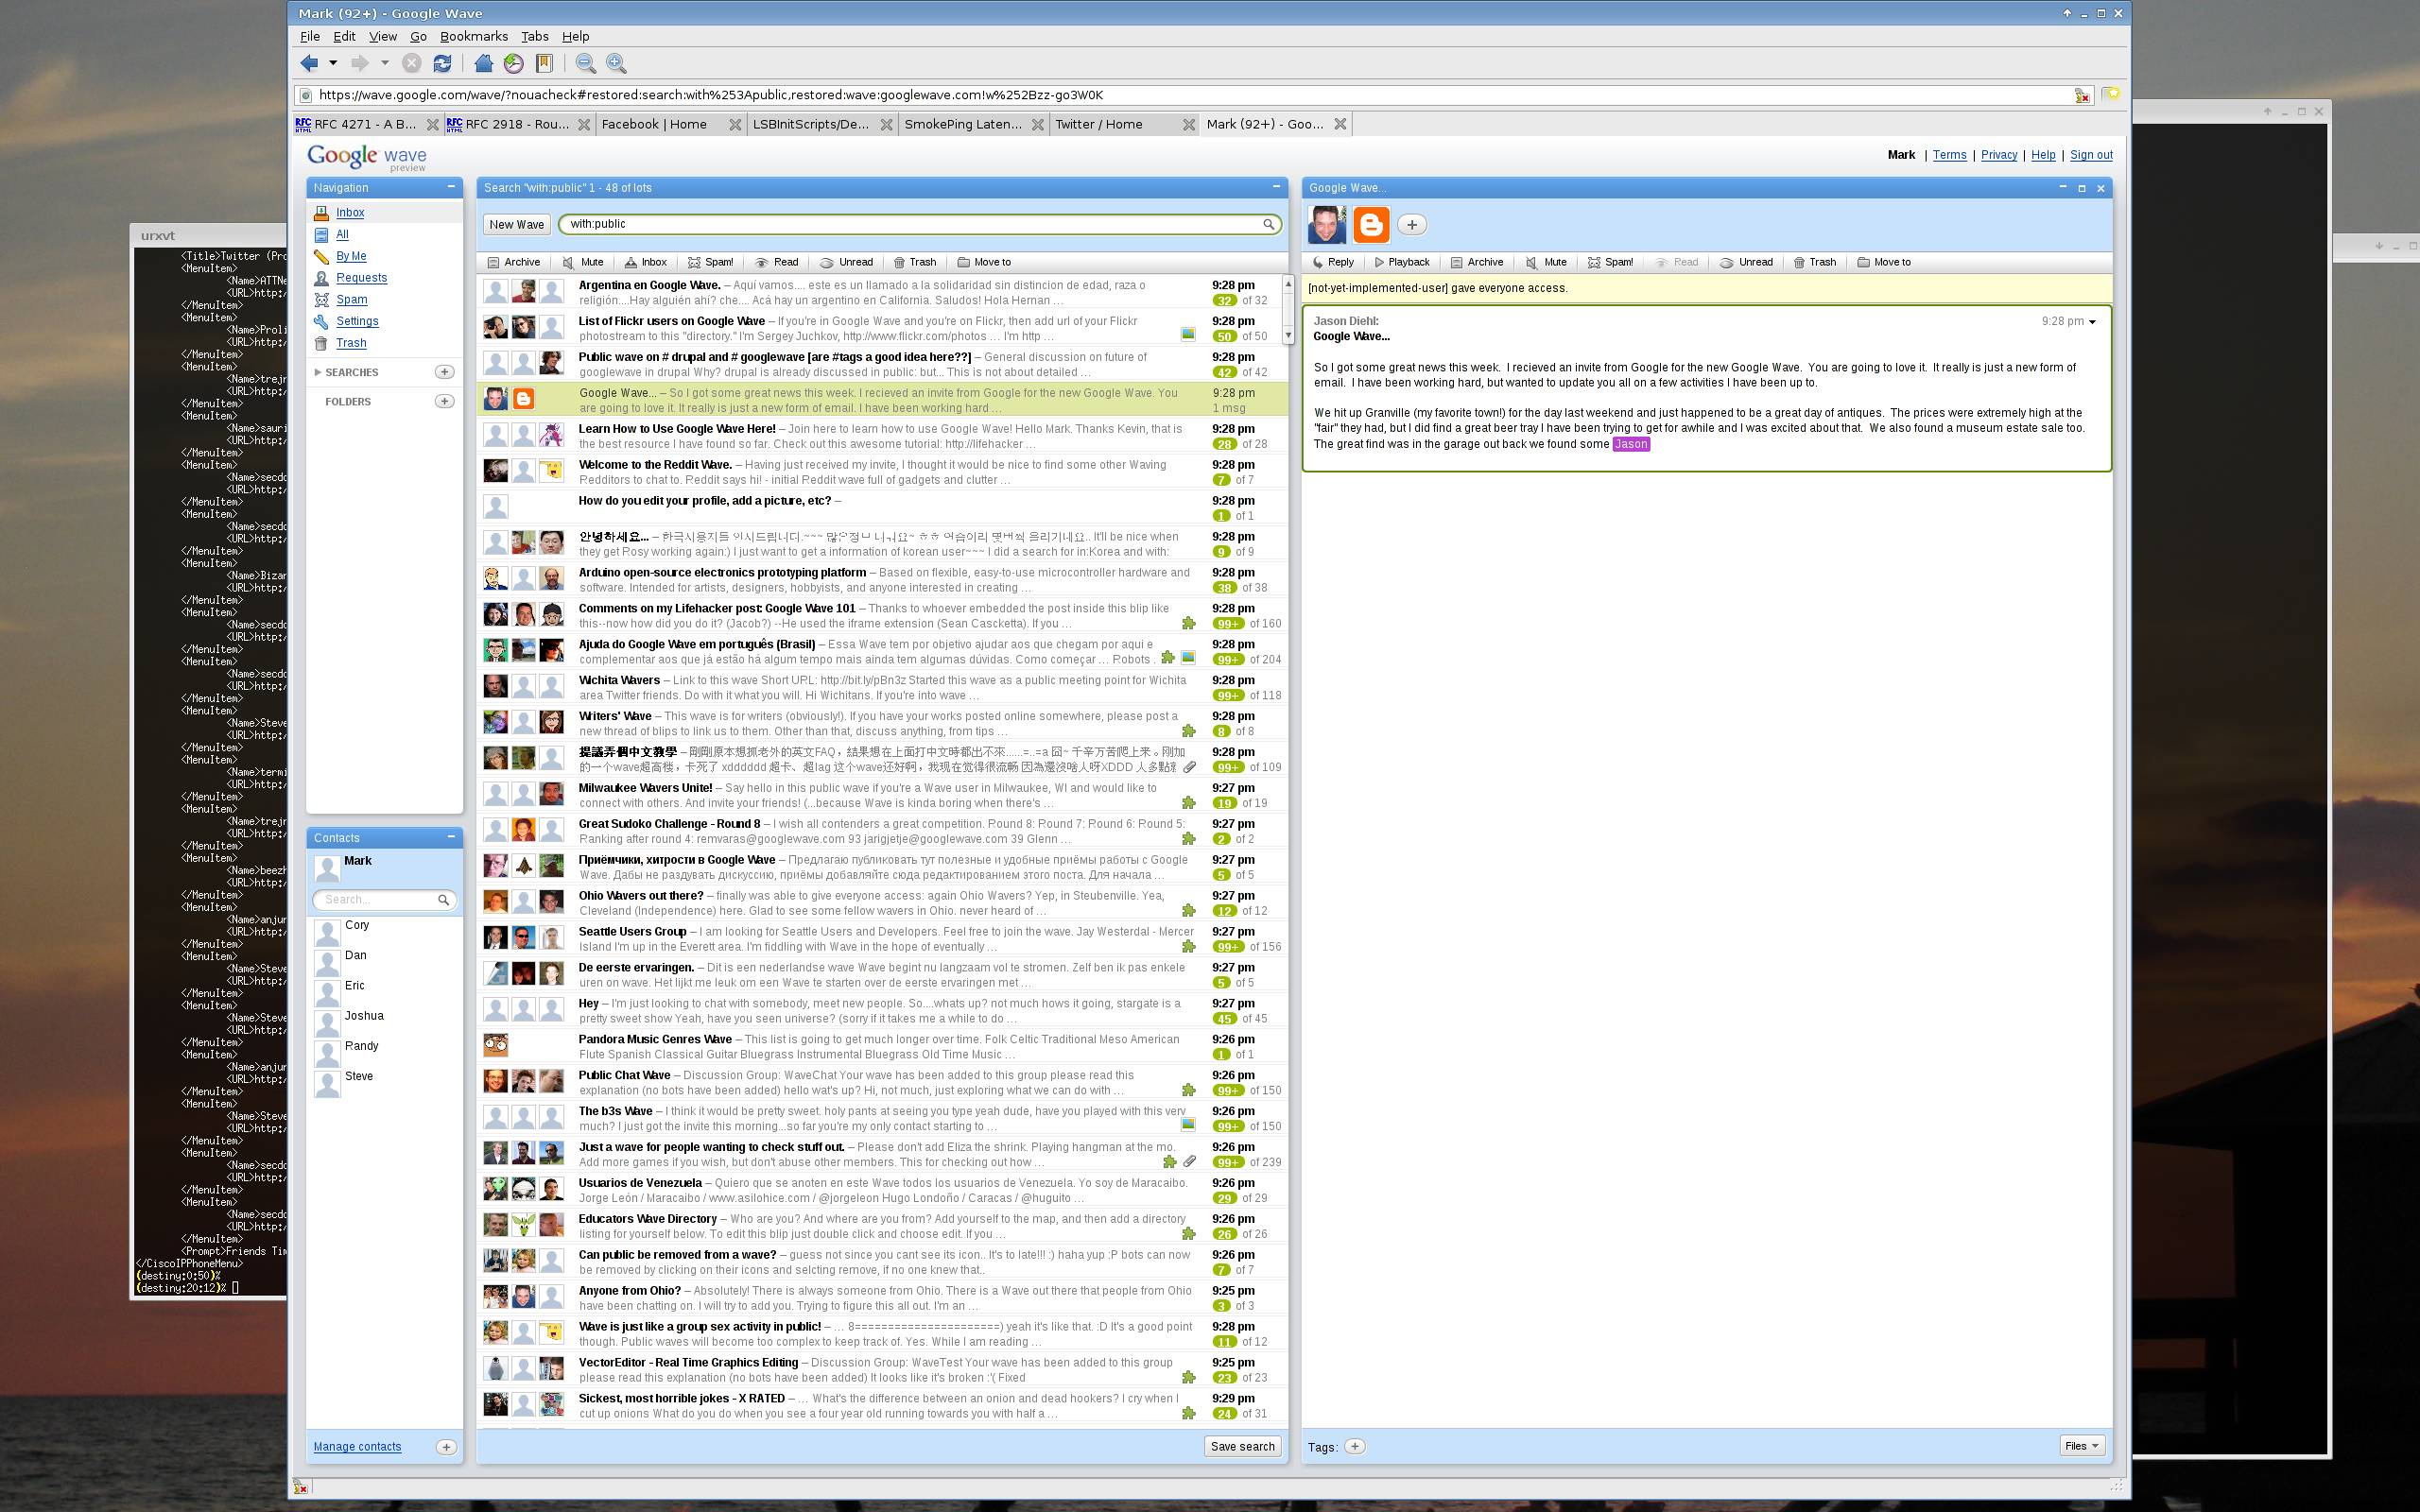Click plus button beside Manage contacts
Viewport: 2420px width, 1512px height.
pyautogui.click(x=446, y=1447)
